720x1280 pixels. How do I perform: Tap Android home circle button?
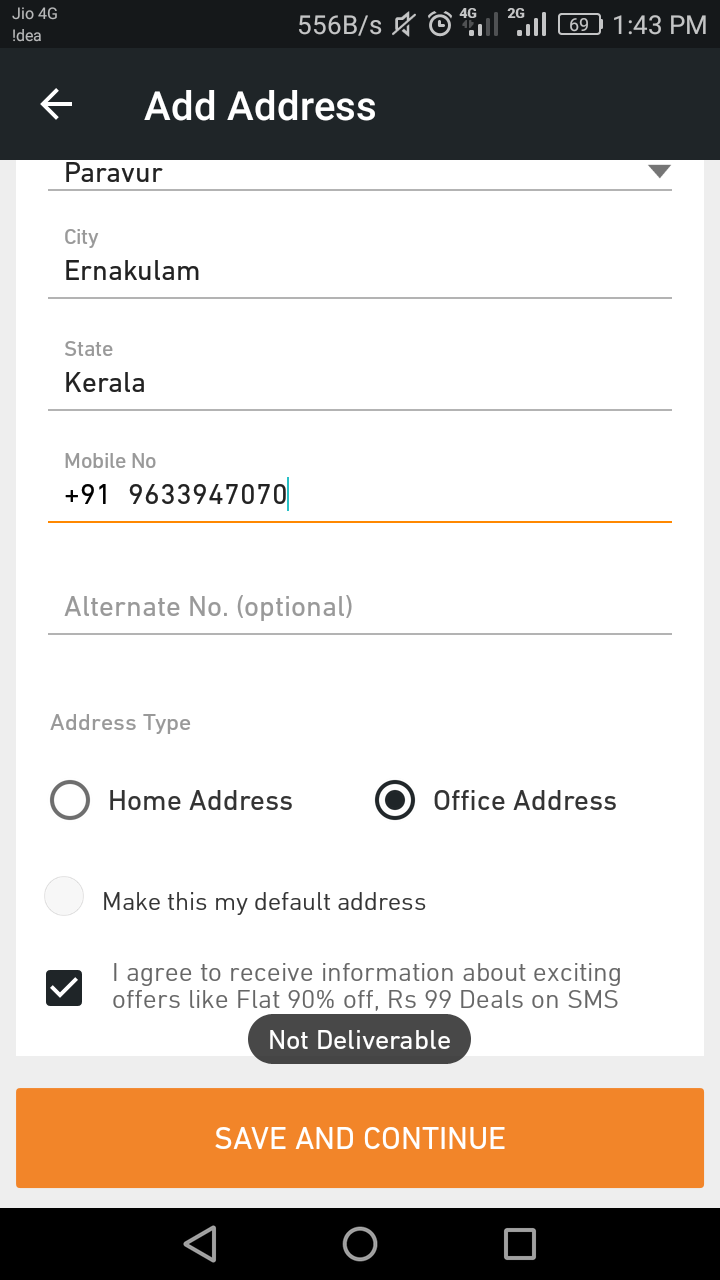point(360,1244)
